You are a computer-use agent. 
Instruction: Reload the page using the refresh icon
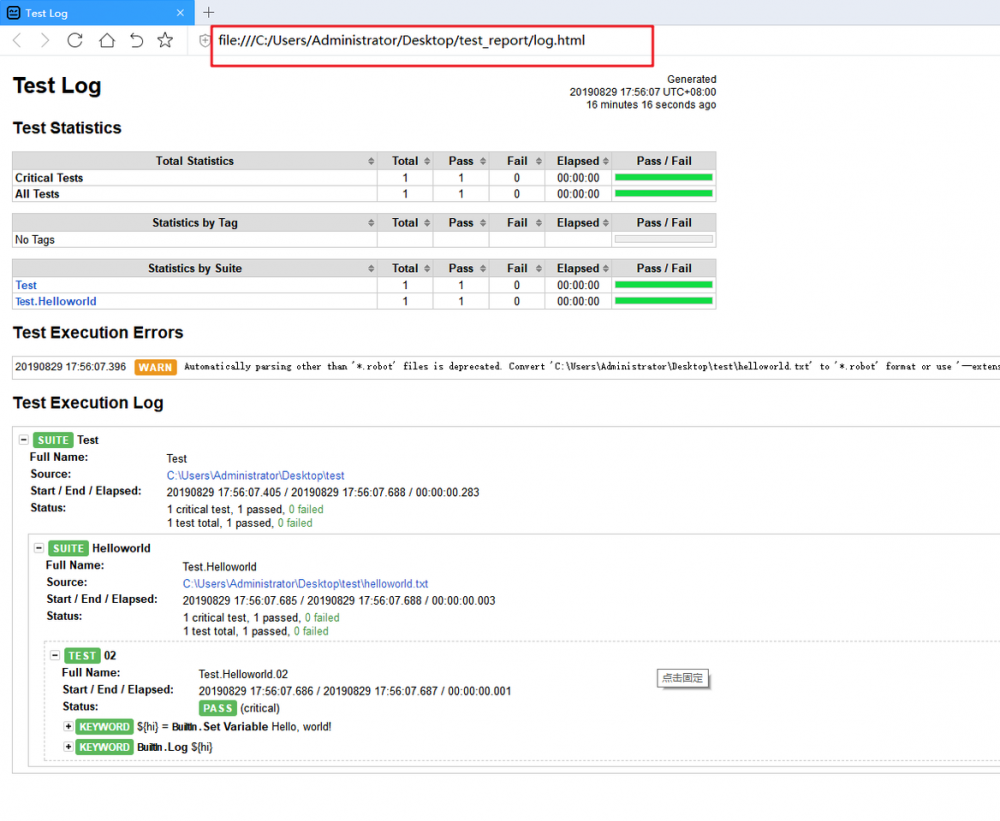tap(75, 41)
